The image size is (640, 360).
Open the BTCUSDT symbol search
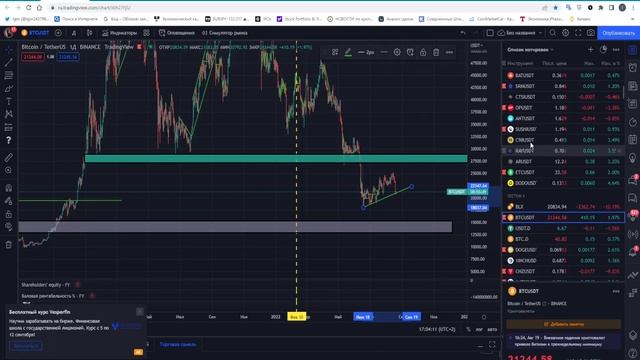35,33
